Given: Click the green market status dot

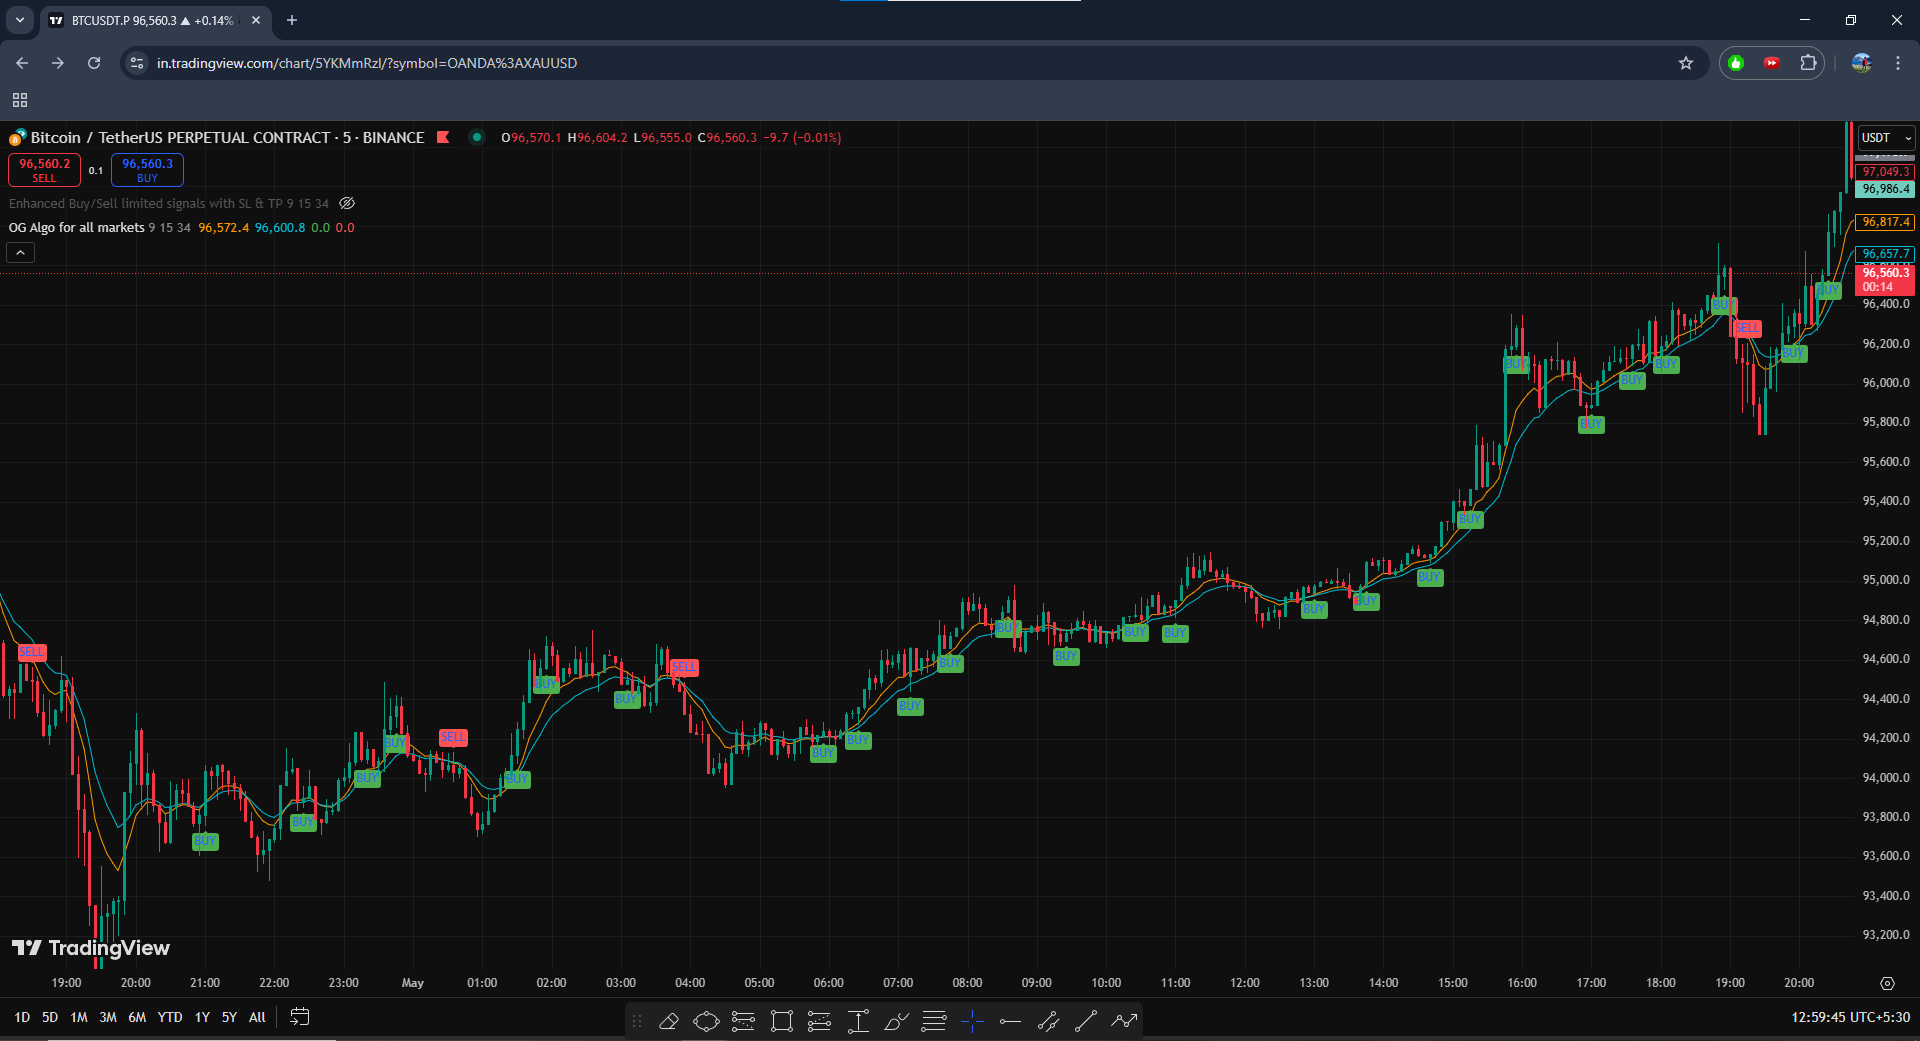Looking at the screenshot, I should [477, 138].
